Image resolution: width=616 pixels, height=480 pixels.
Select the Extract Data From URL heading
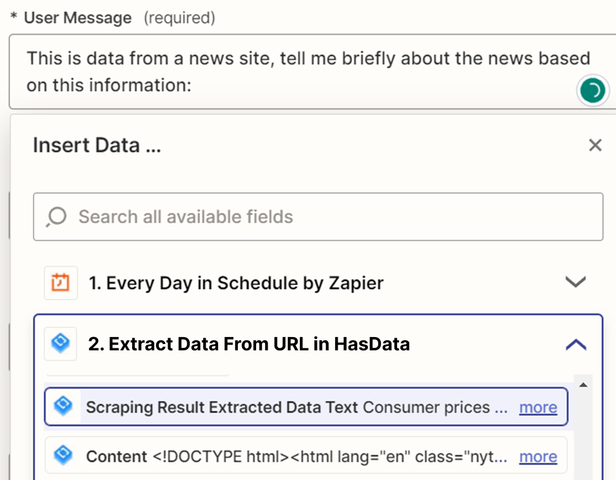click(249, 344)
